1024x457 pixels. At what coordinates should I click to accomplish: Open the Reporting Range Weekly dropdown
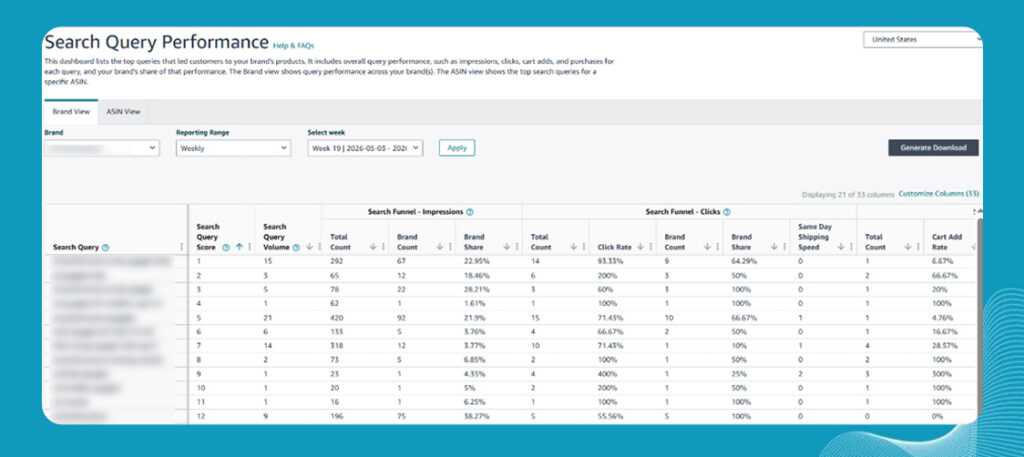(233, 148)
